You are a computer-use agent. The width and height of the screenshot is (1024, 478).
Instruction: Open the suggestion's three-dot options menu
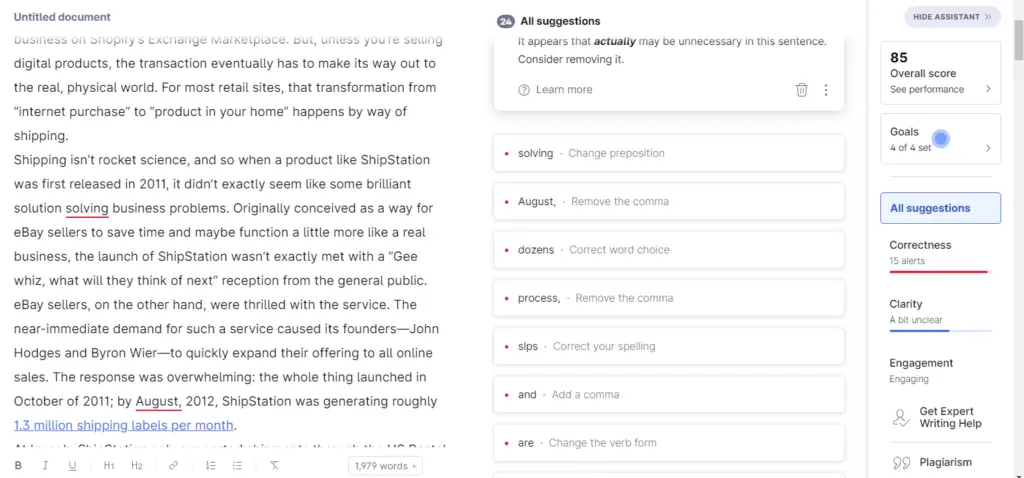[826, 90]
